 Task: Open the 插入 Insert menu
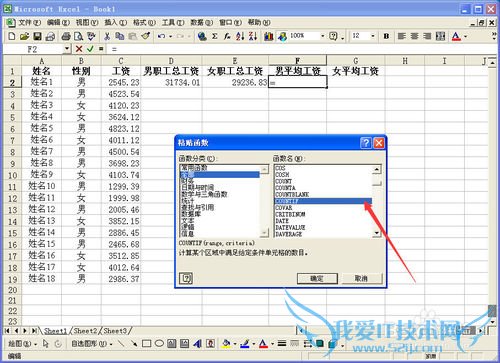tap(115, 23)
